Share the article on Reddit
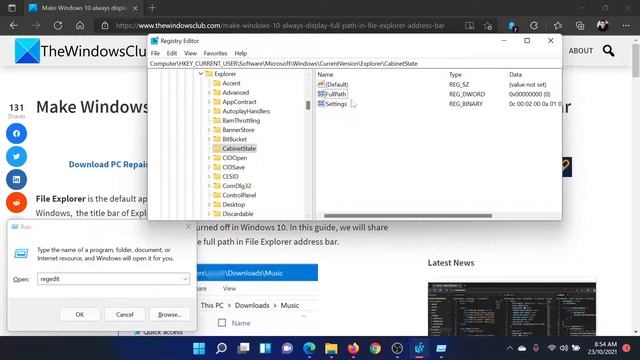Viewport: 640px width, 360px height. click(16, 202)
